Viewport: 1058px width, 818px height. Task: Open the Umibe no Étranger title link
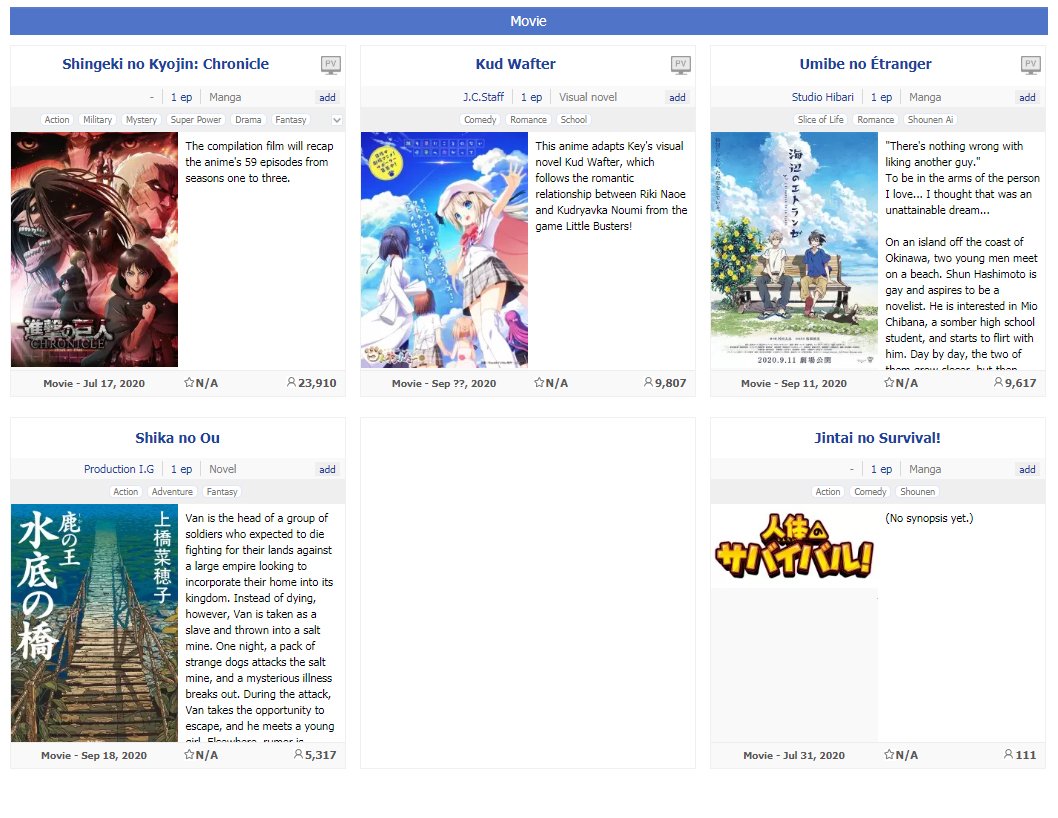pos(865,64)
